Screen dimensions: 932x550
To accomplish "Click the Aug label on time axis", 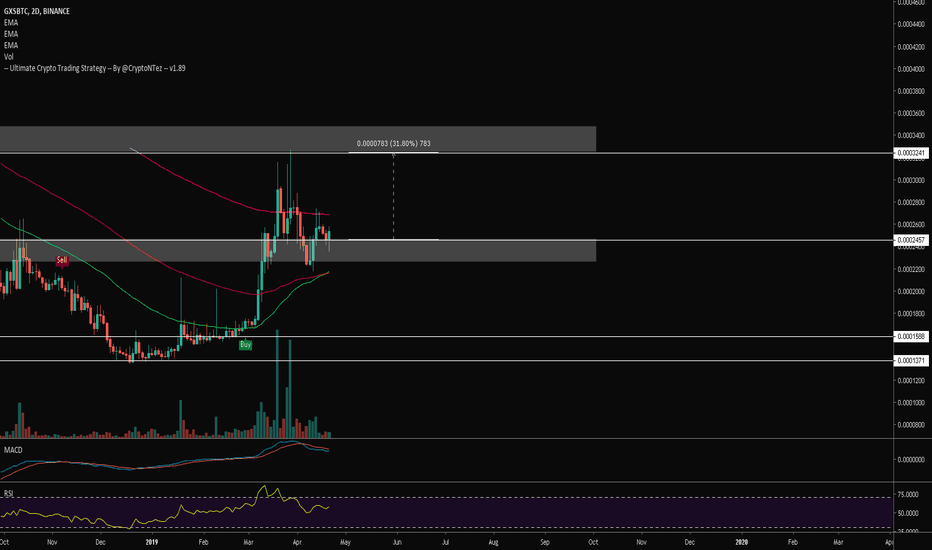I will point(493,542).
